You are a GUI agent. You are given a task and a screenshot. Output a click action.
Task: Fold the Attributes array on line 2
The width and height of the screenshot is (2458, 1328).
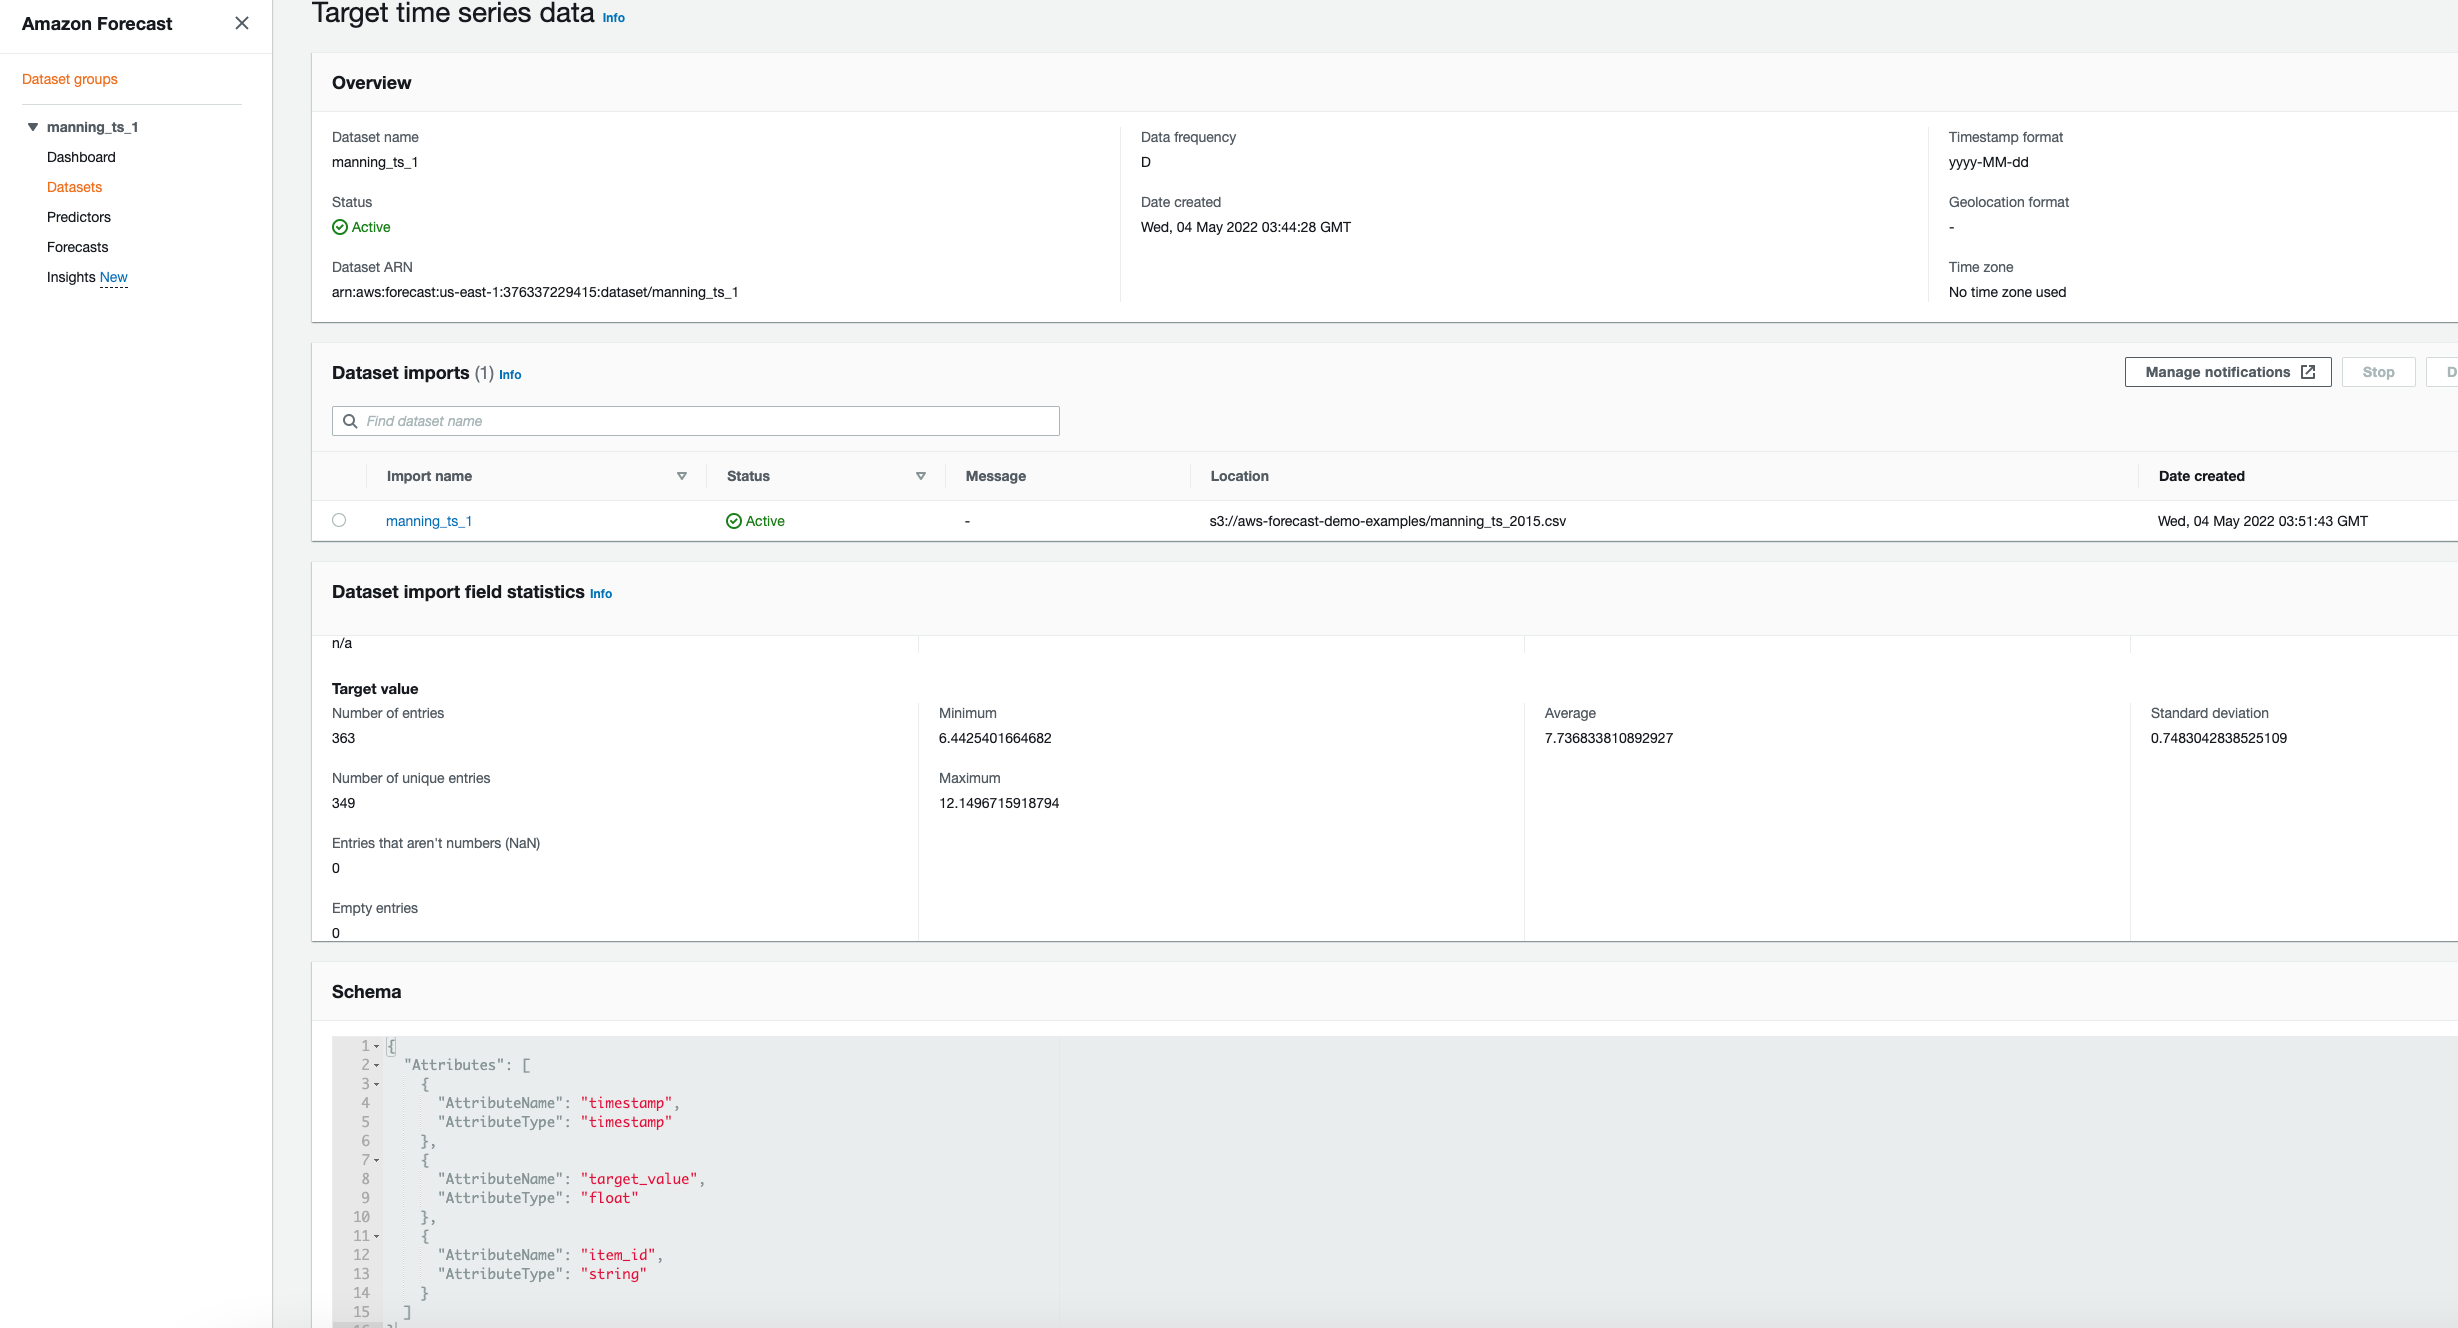(x=377, y=1065)
